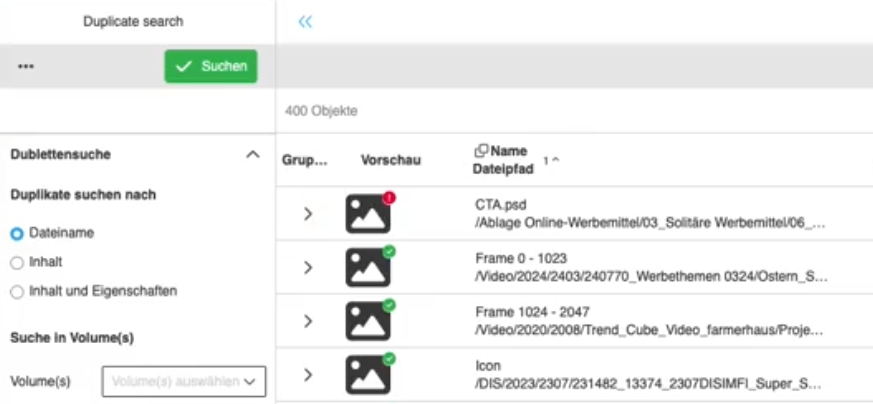Sort by the Name column header
Viewport: 873px width, 404px height.
(509, 151)
